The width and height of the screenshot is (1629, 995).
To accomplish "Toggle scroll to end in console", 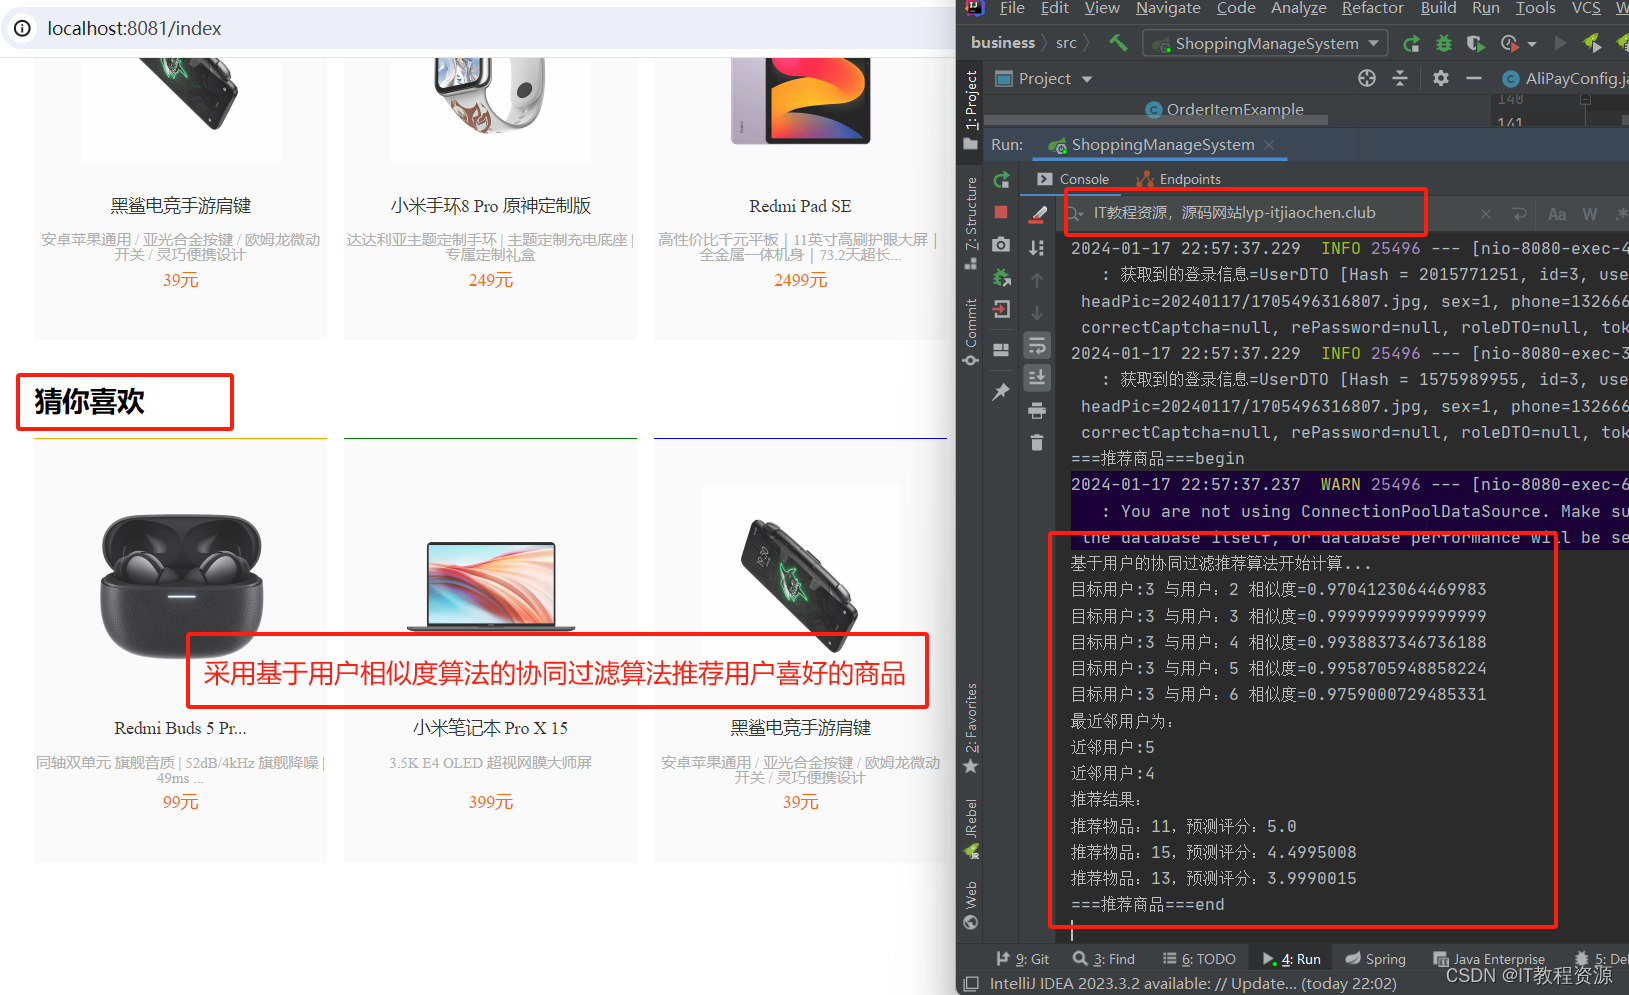I will point(1037,377).
